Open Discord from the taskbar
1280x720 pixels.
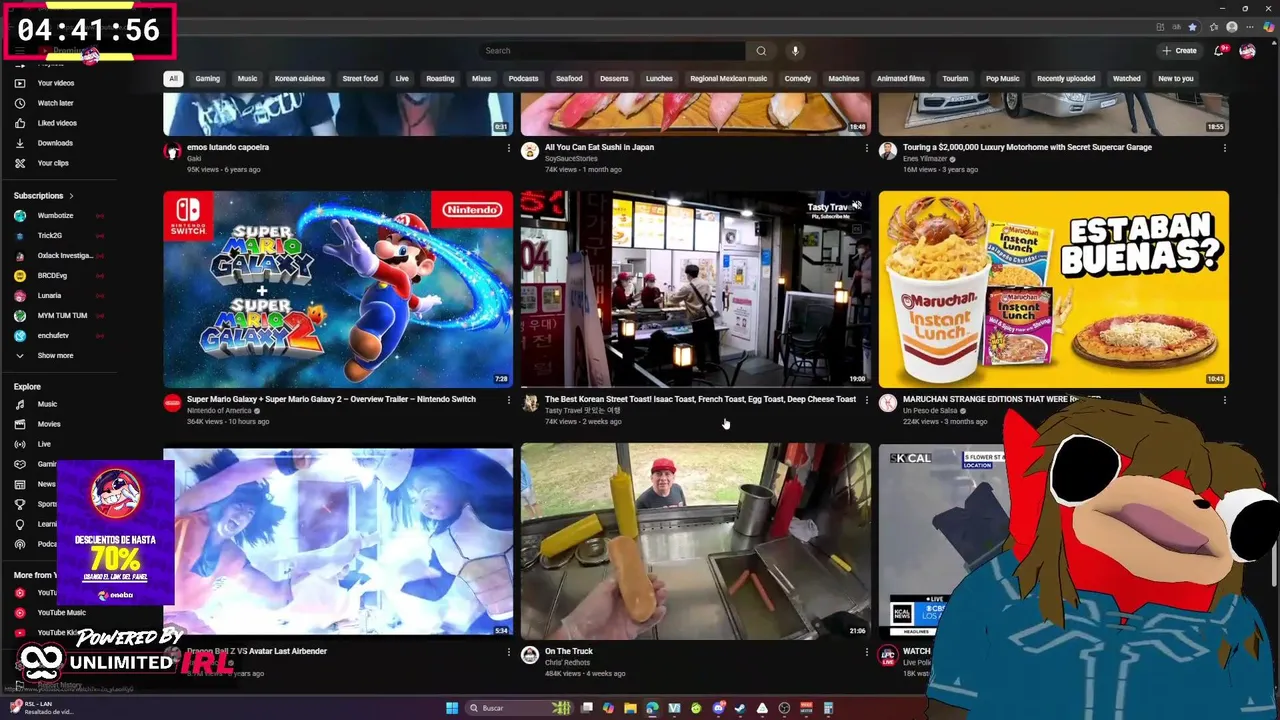(718, 708)
